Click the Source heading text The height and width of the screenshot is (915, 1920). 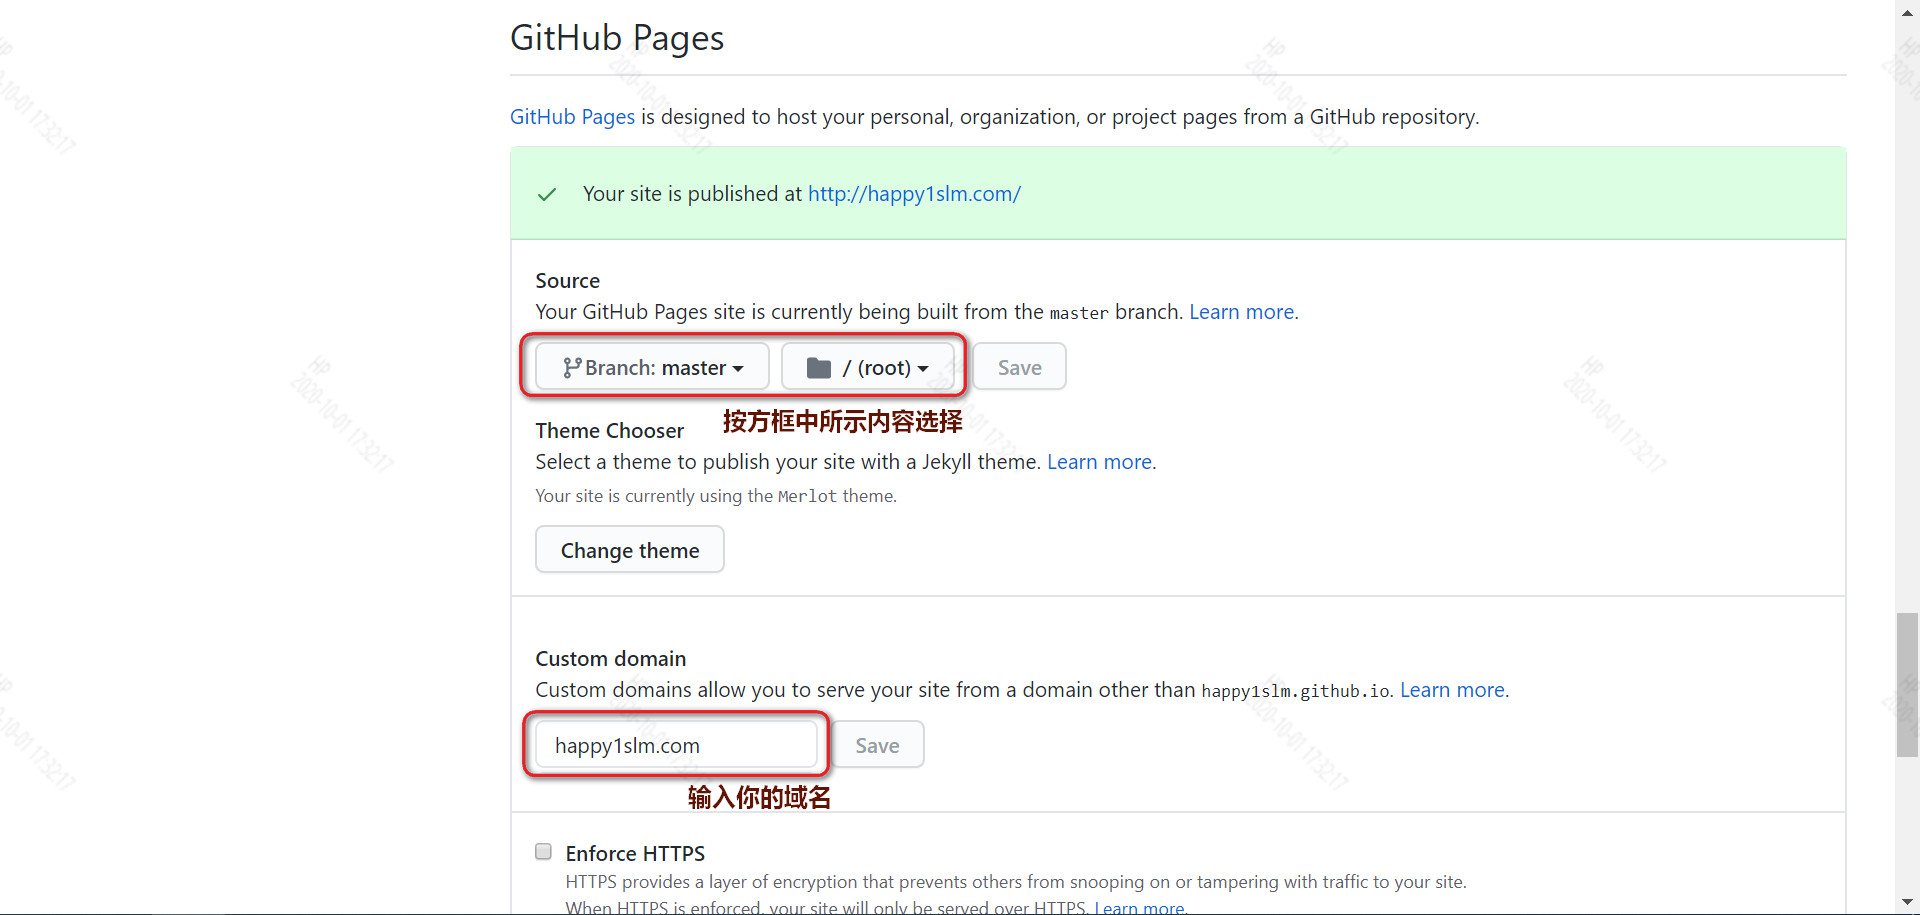(567, 281)
